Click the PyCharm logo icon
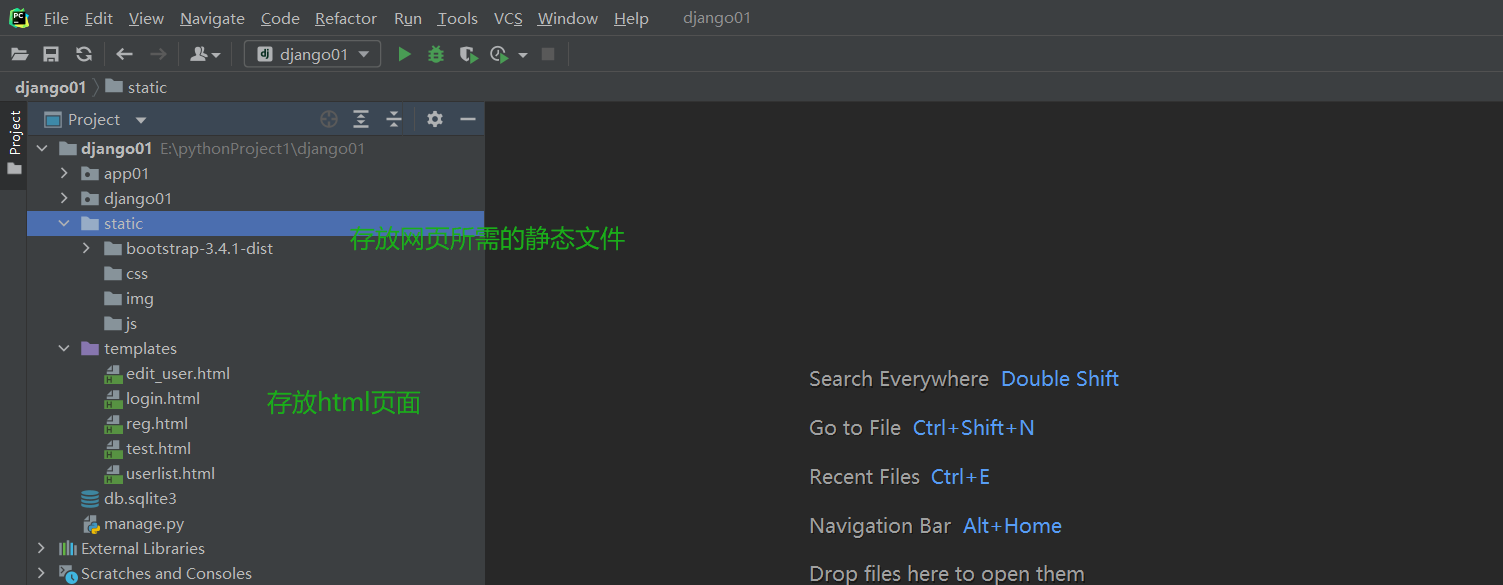Screen dimensions: 1503x585 (x=19, y=18)
